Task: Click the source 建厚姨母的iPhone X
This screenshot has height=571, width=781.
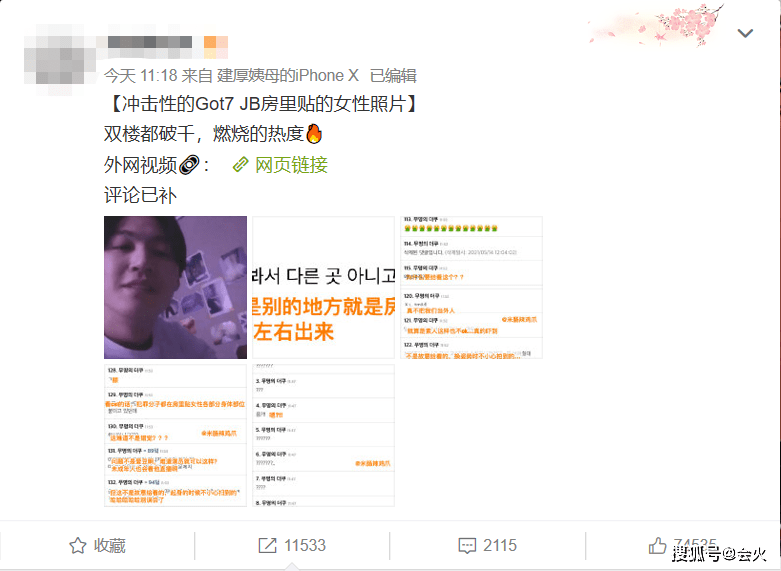Action: click(x=287, y=76)
